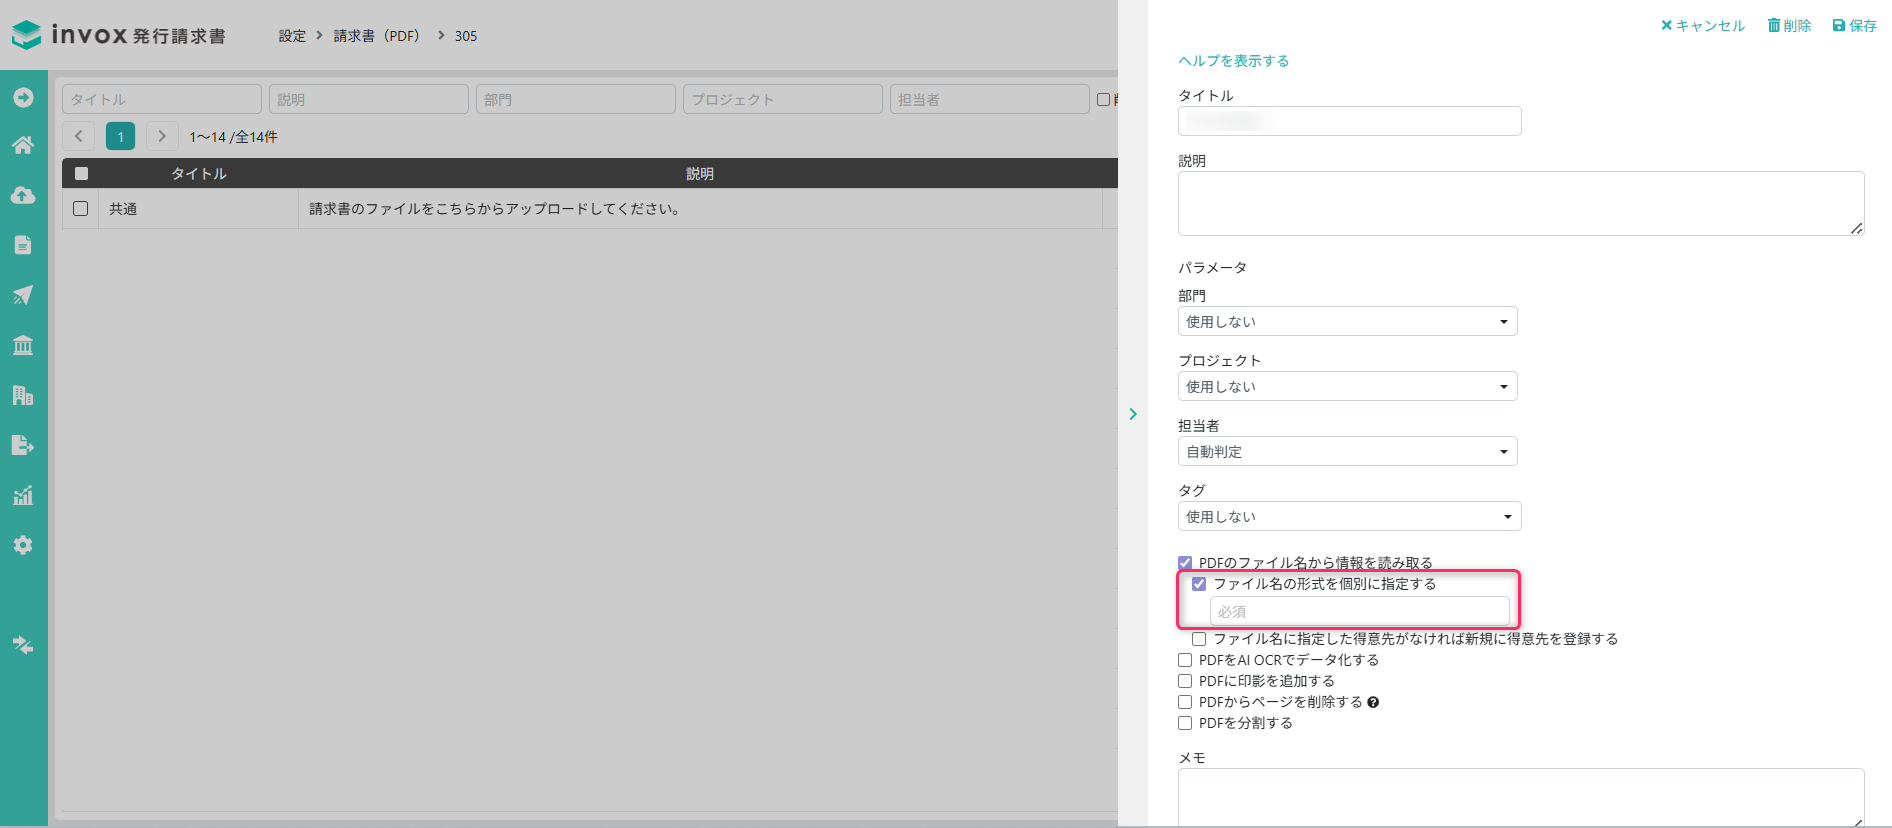Click the 必須 file name format field
This screenshot has width=1892, height=828.
click(1359, 611)
